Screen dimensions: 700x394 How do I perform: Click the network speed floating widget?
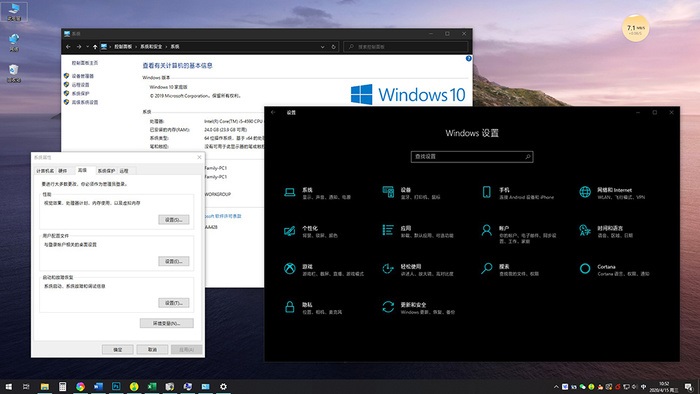click(x=636, y=29)
